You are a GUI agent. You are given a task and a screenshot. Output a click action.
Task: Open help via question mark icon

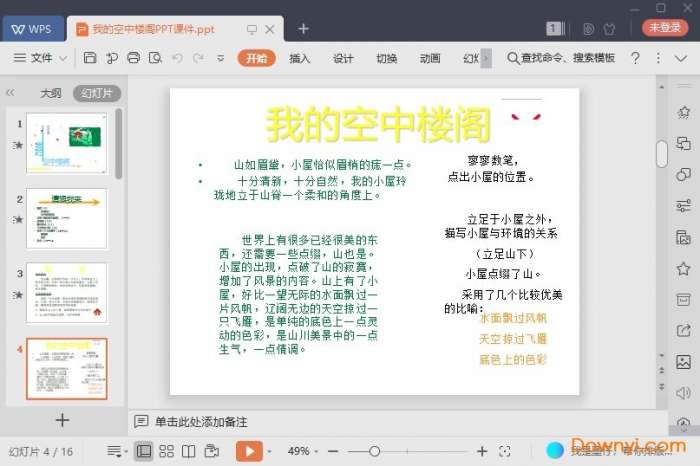coord(635,58)
